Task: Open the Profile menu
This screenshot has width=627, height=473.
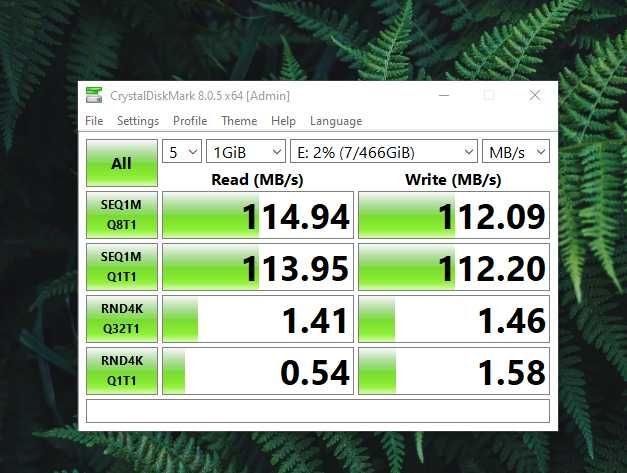Action: click(x=190, y=121)
